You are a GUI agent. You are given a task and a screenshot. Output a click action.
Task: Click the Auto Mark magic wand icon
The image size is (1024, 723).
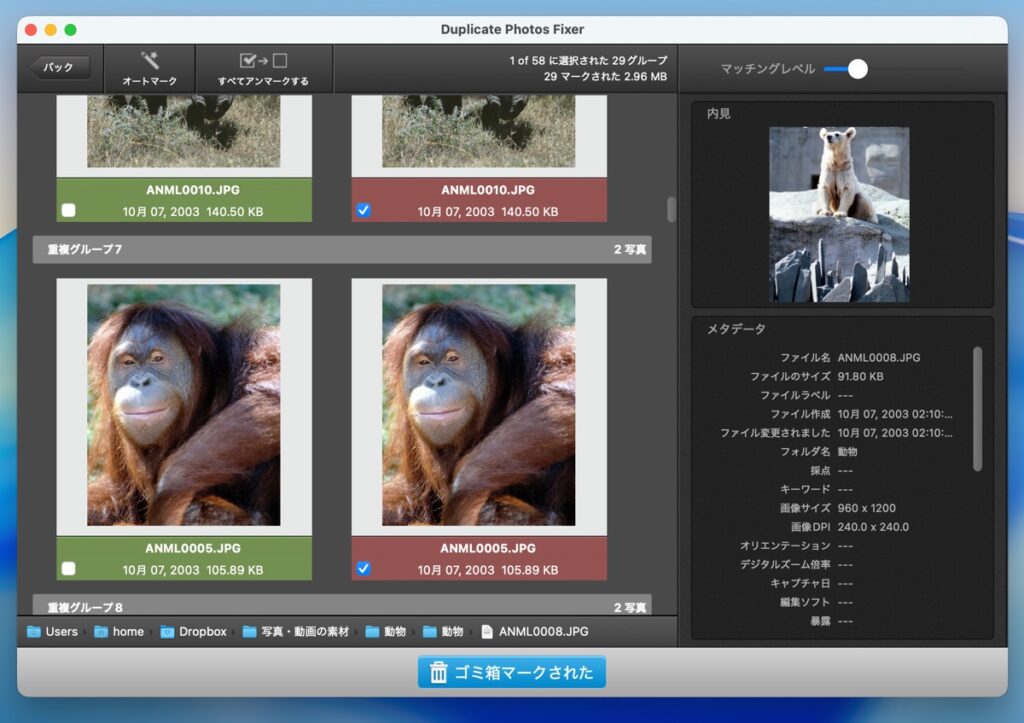pyautogui.click(x=150, y=61)
